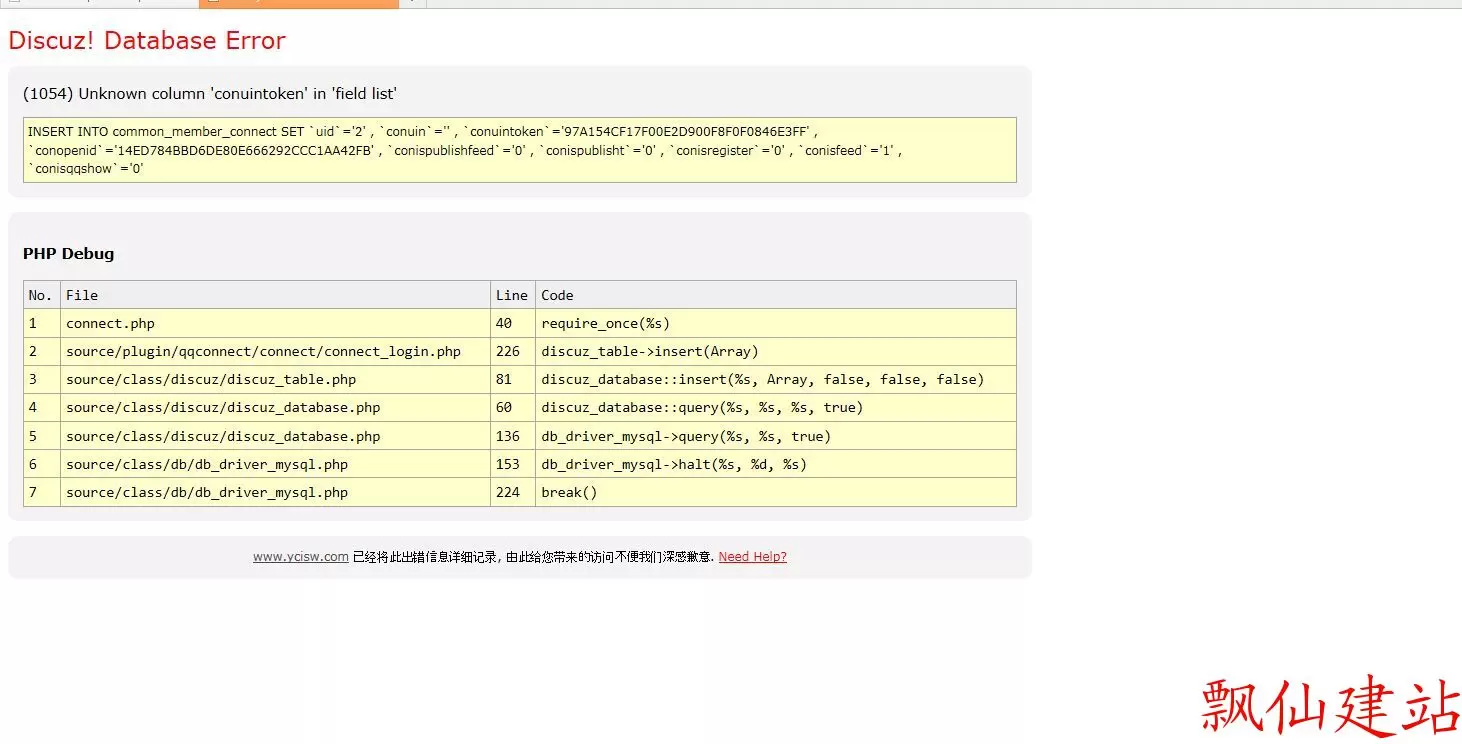Select the discuz_table->insert(Array) code cell

coord(776,351)
